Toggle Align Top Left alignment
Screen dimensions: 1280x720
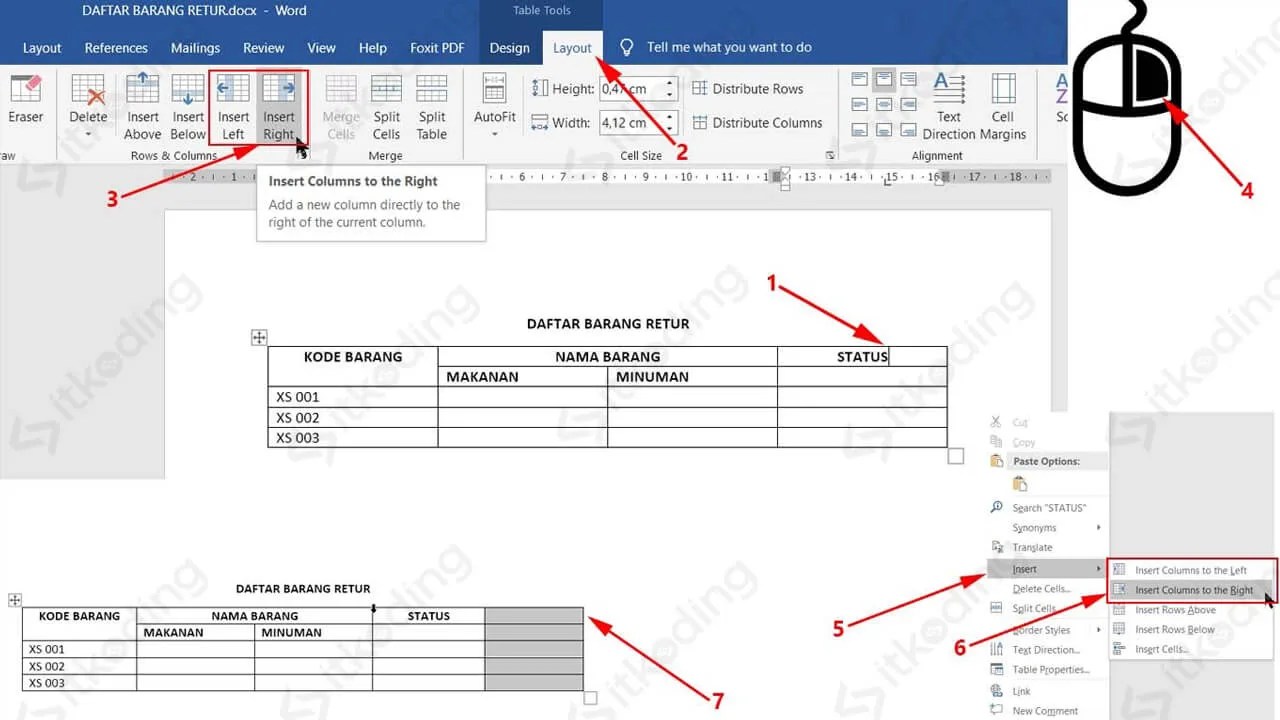[860, 79]
